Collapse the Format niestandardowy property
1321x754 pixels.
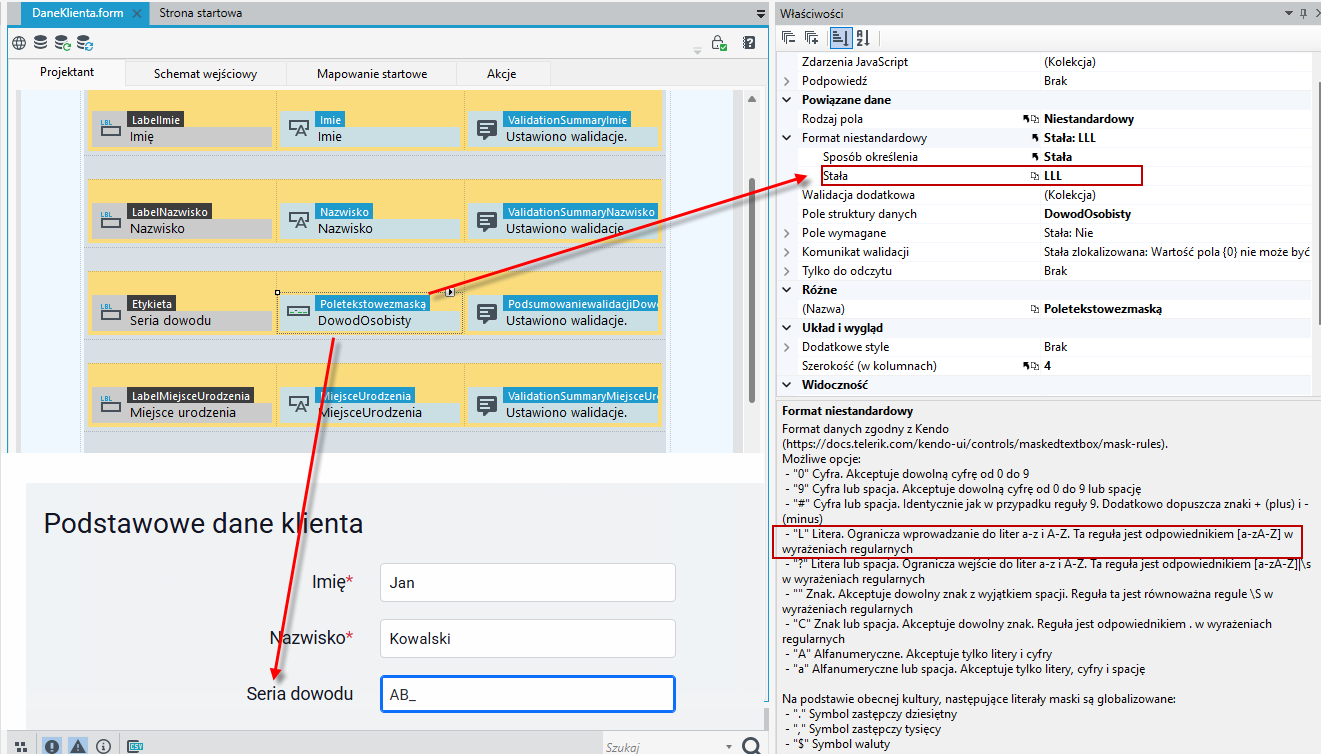point(786,138)
